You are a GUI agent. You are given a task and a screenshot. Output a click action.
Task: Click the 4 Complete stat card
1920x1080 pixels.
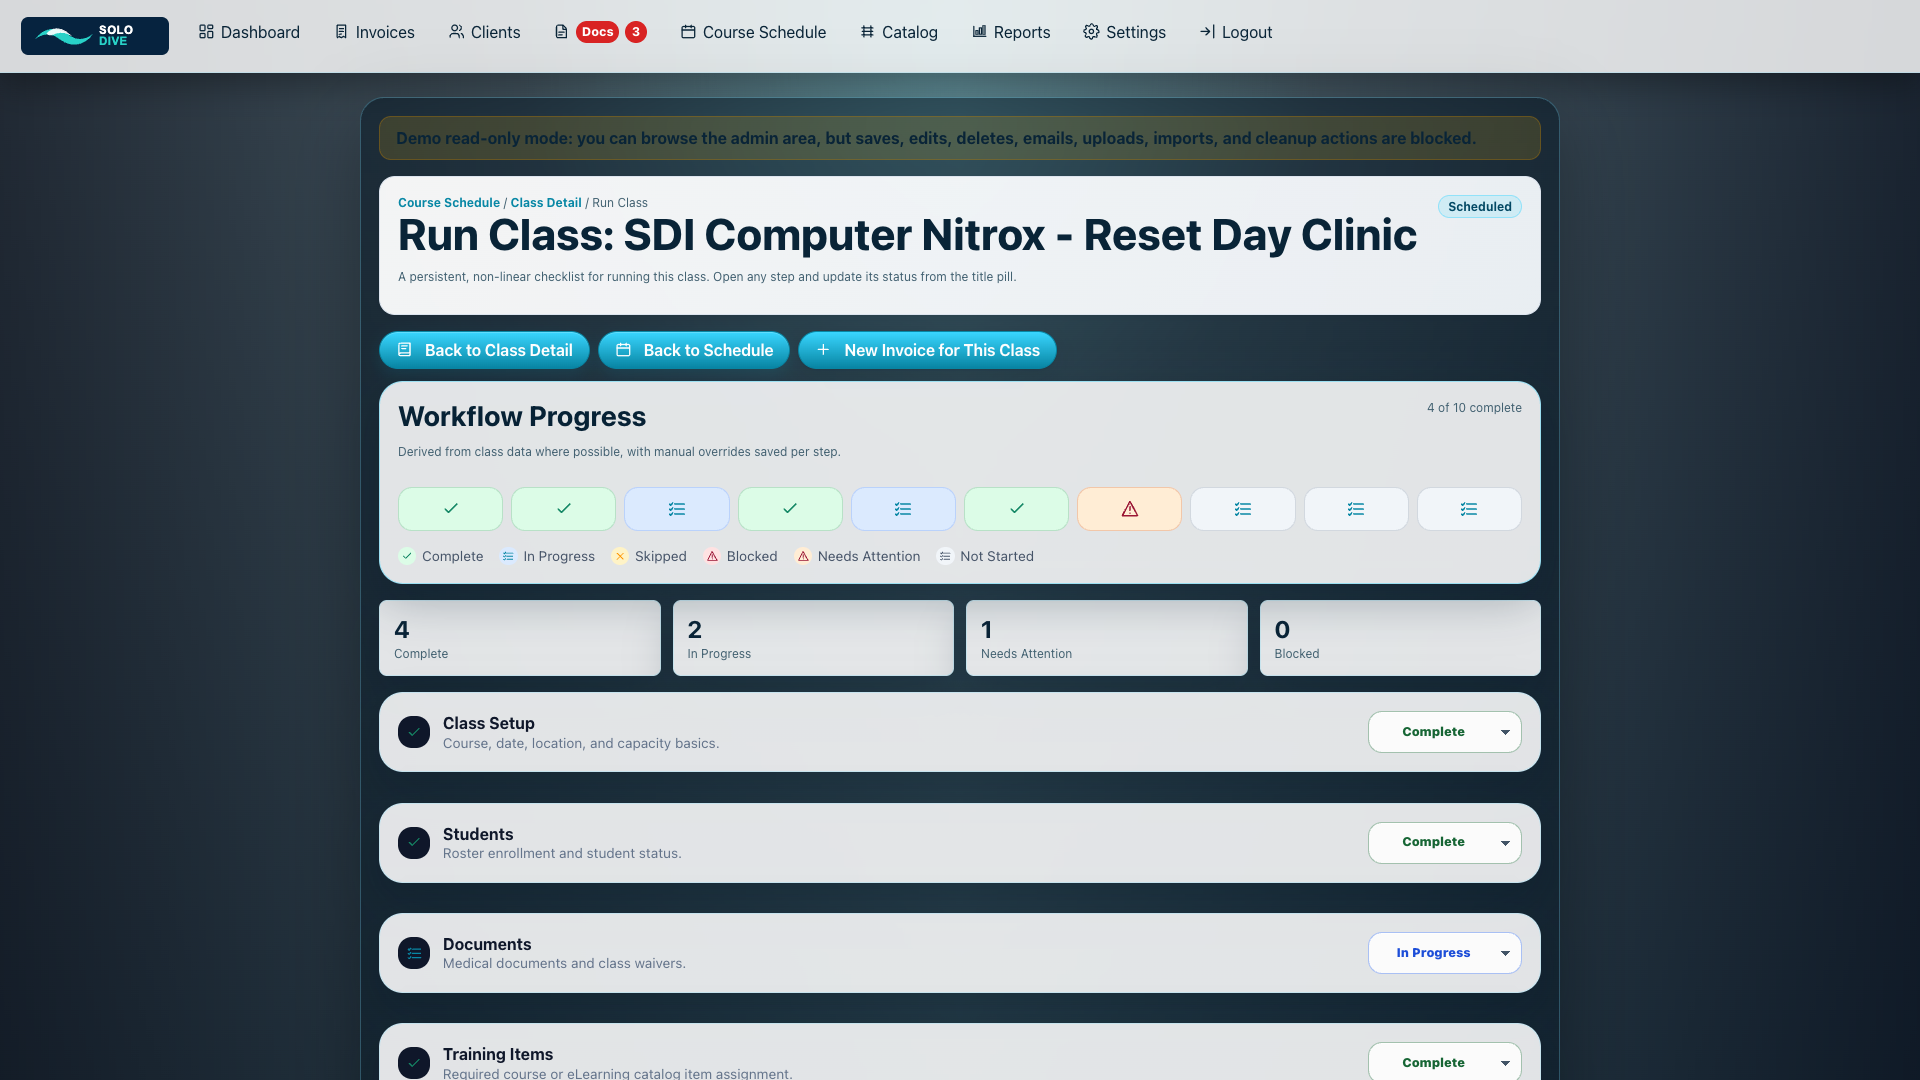click(520, 638)
